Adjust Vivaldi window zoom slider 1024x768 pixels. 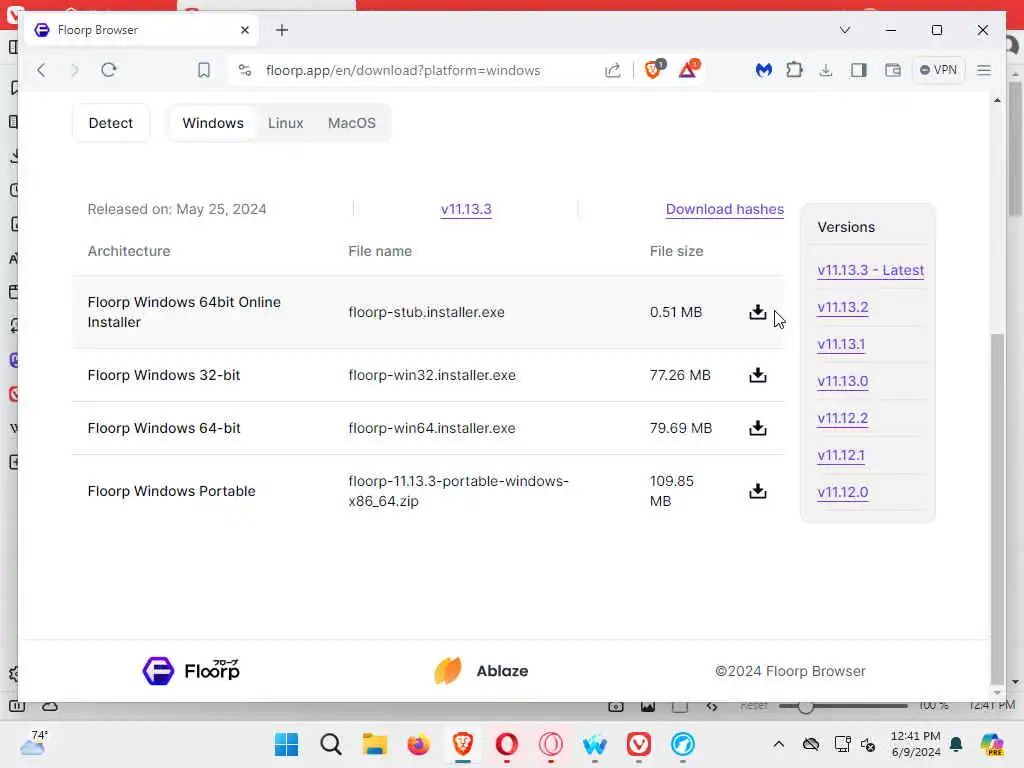point(805,706)
